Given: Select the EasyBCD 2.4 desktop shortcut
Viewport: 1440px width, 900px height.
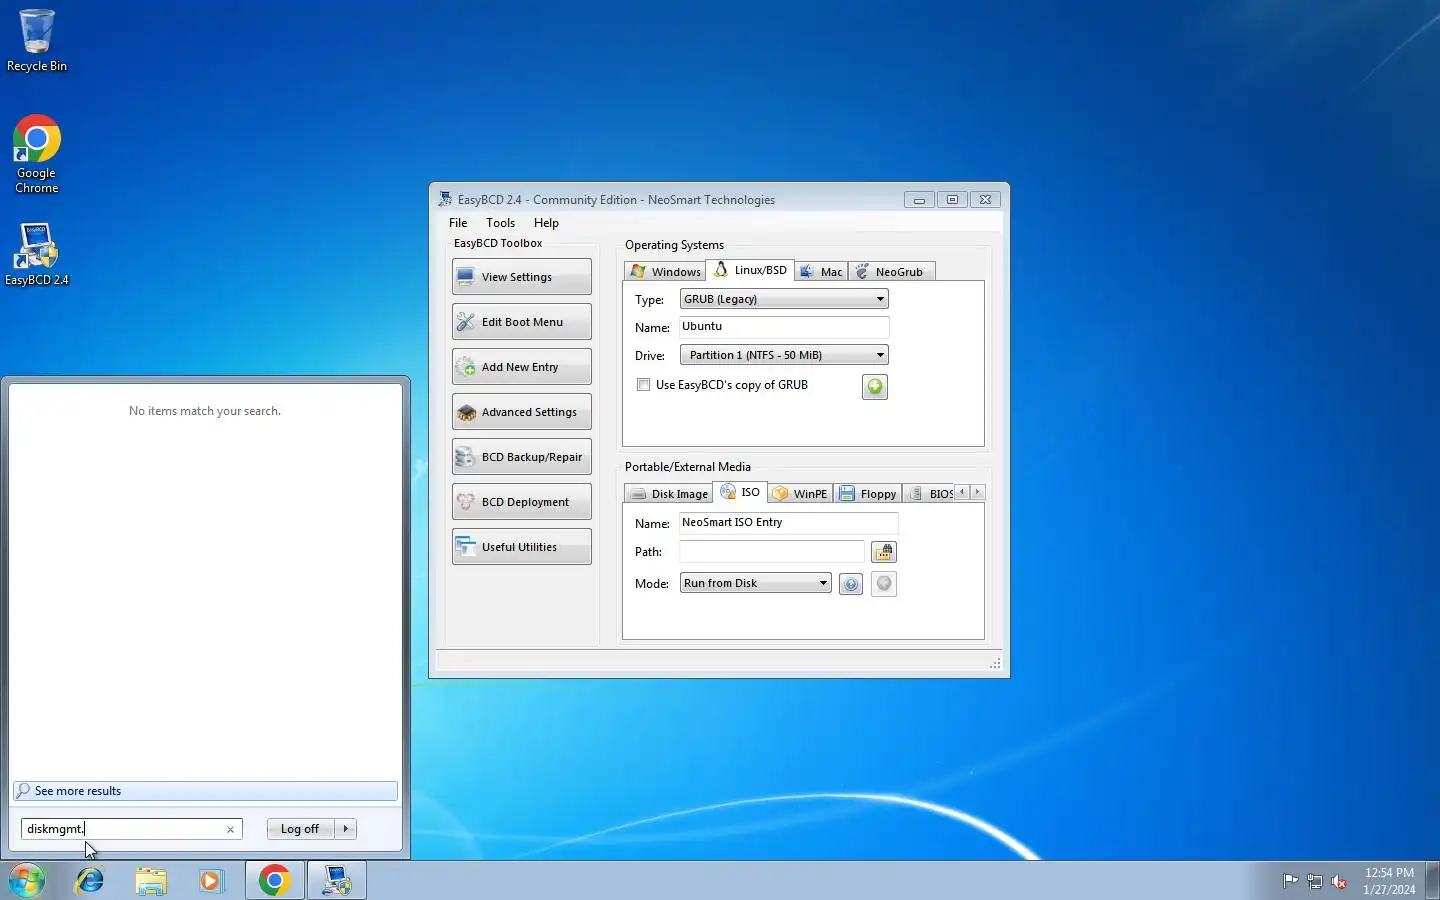Looking at the screenshot, I should pyautogui.click(x=37, y=254).
